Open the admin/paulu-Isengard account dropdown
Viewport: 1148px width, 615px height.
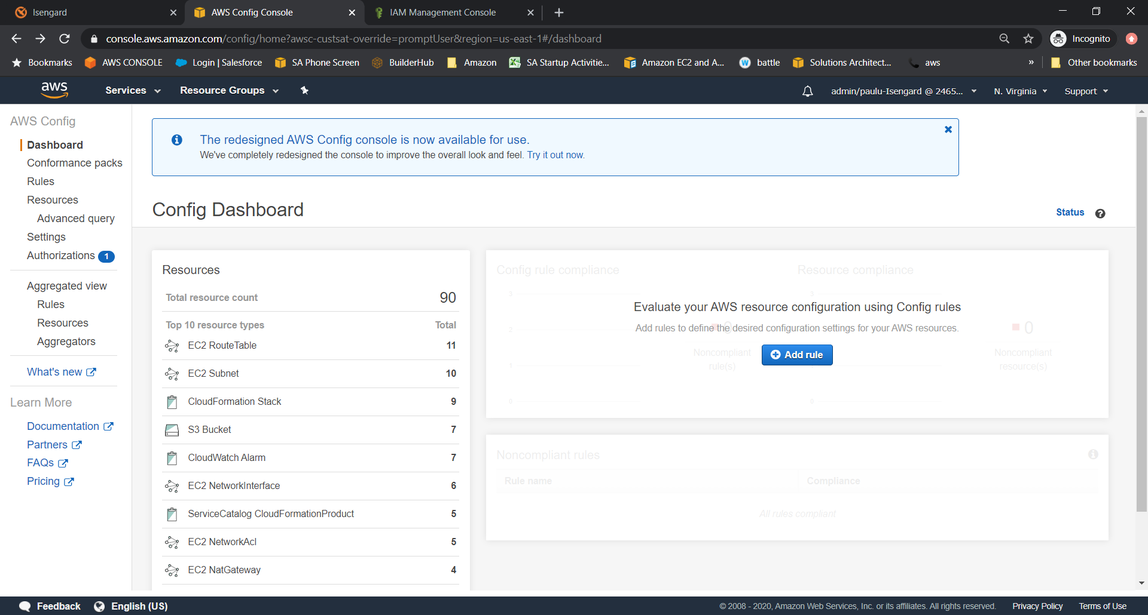pos(903,91)
